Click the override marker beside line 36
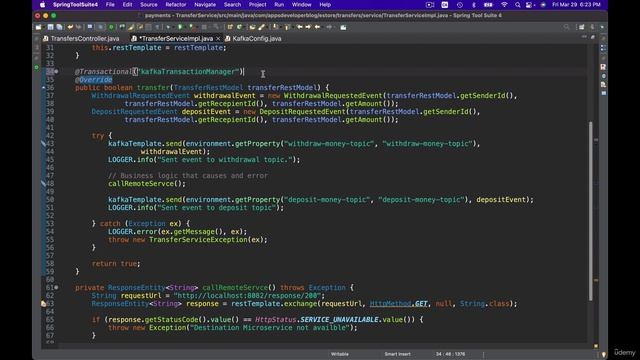The image size is (640, 360). 43,88
